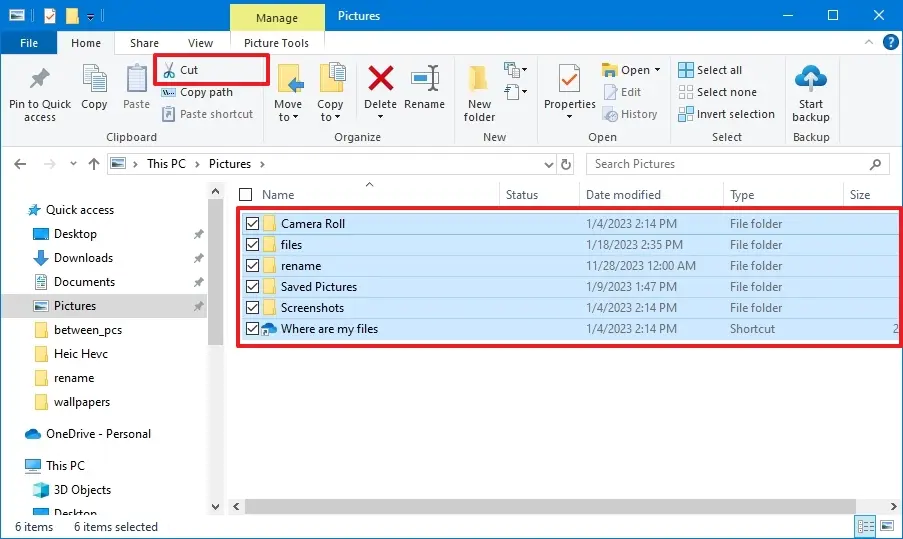Uncheck the Screenshots folder checkbox
The image size is (903, 539).
[x=252, y=308]
